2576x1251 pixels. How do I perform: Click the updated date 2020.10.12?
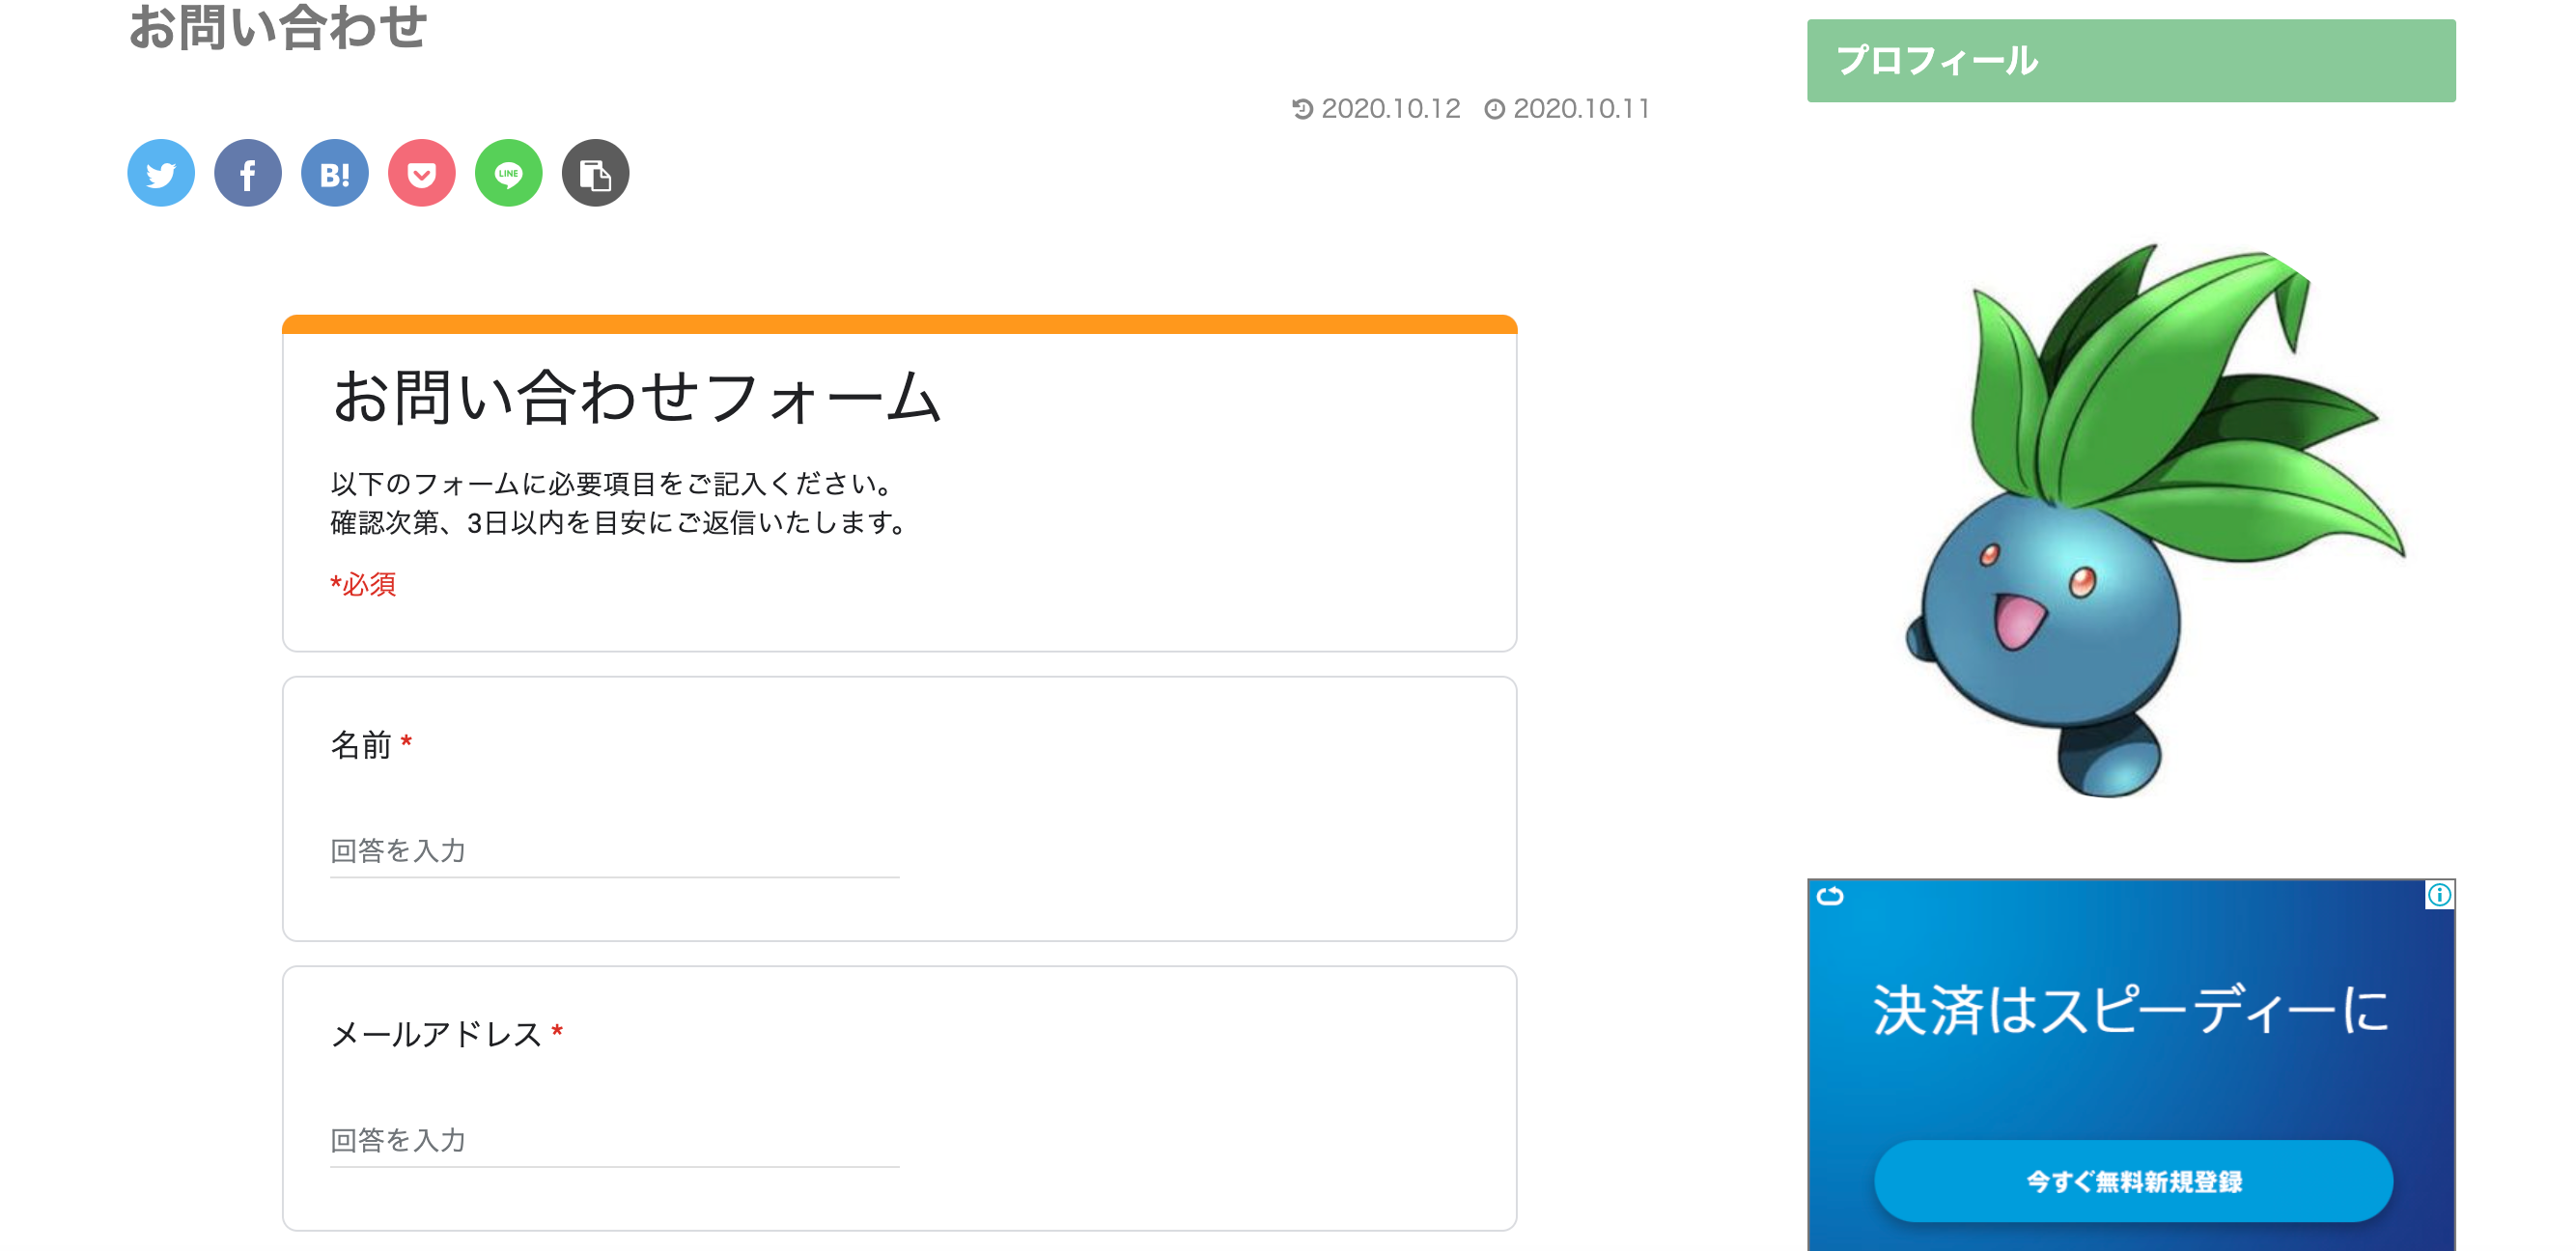pyautogui.click(x=1390, y=108)
